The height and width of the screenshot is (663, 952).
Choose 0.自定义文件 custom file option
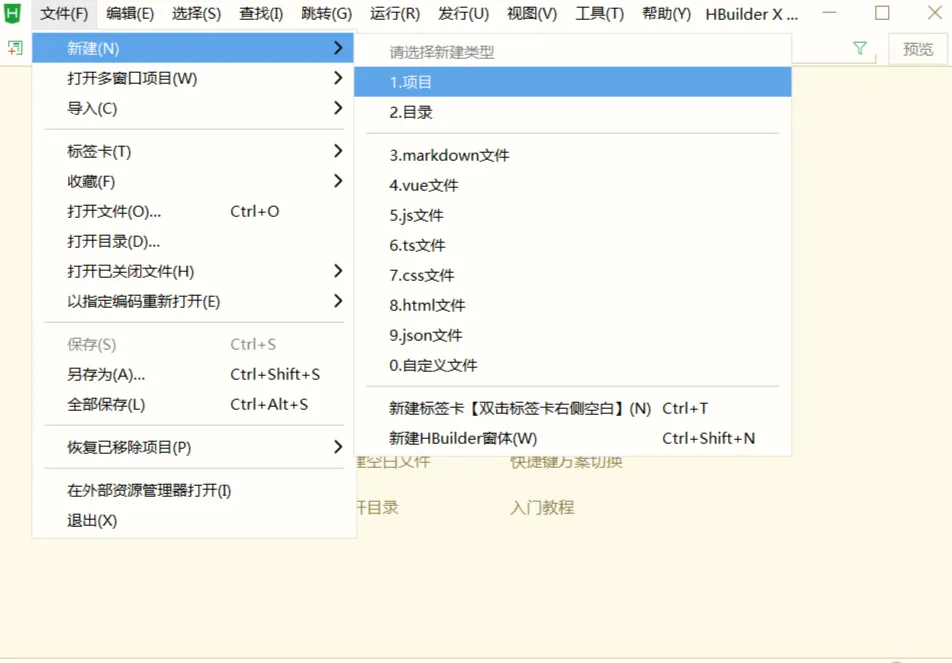pos(433,365)
